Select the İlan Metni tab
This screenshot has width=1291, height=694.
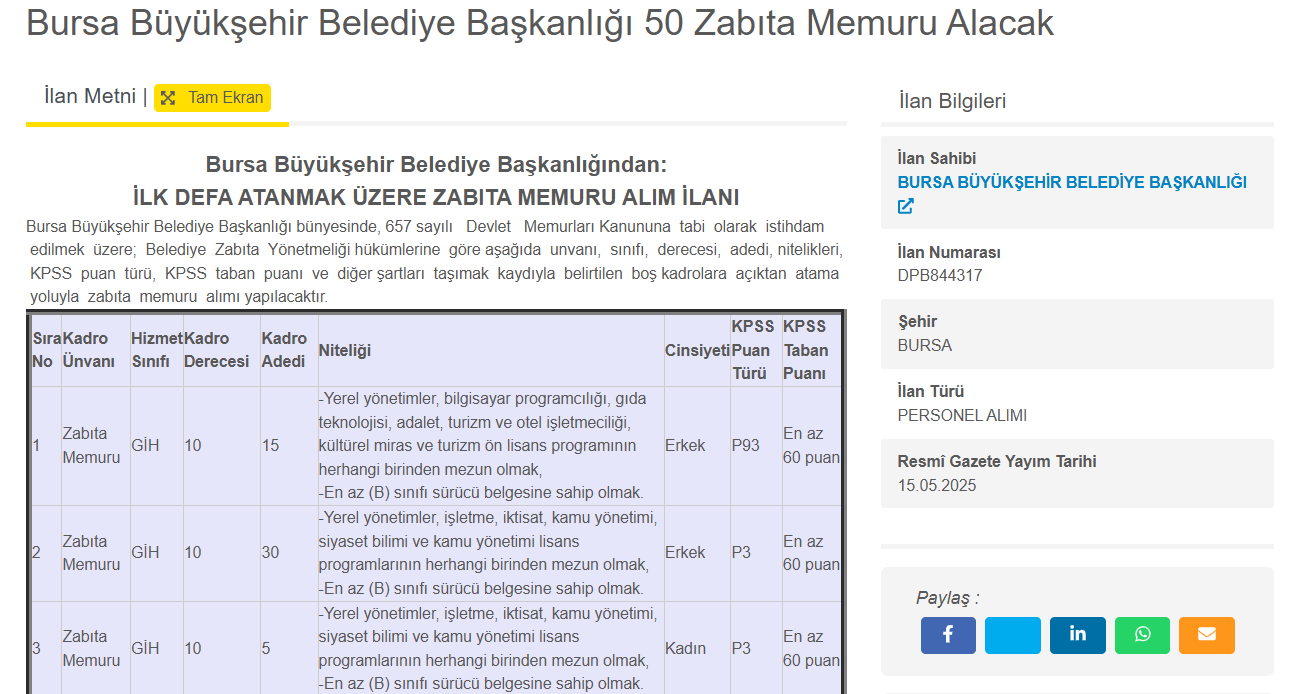pyautogui.click(x=90, y=97)
